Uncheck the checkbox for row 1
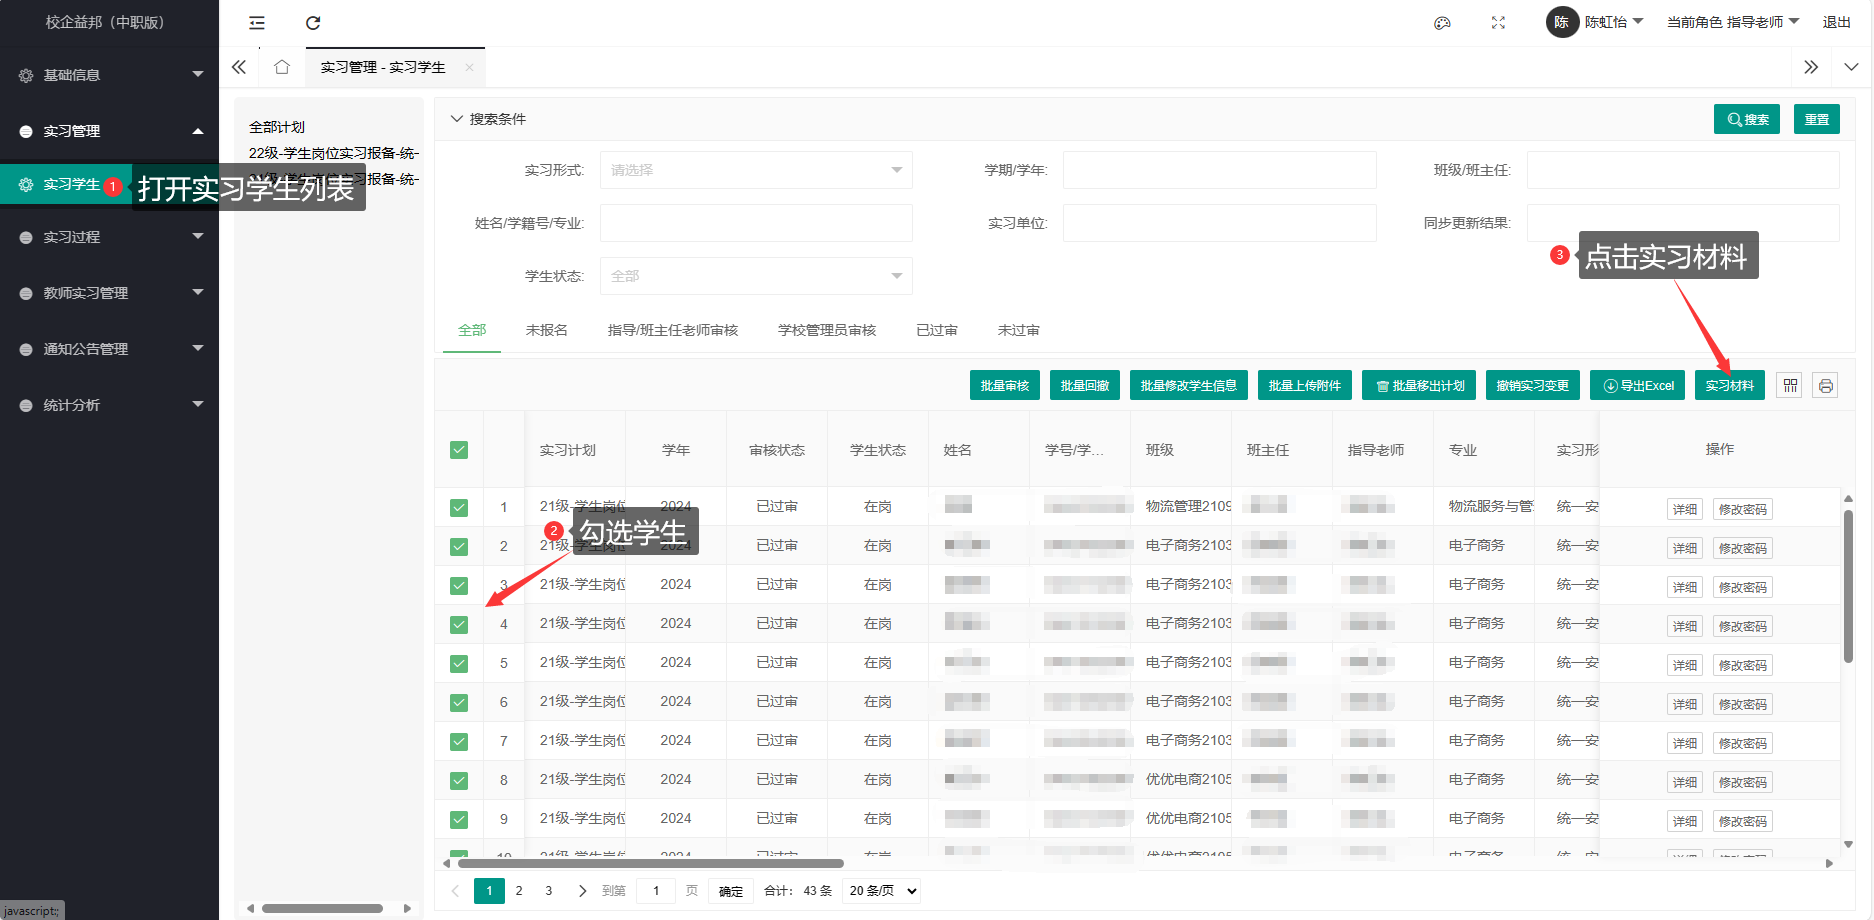 (x=459, y=507)
